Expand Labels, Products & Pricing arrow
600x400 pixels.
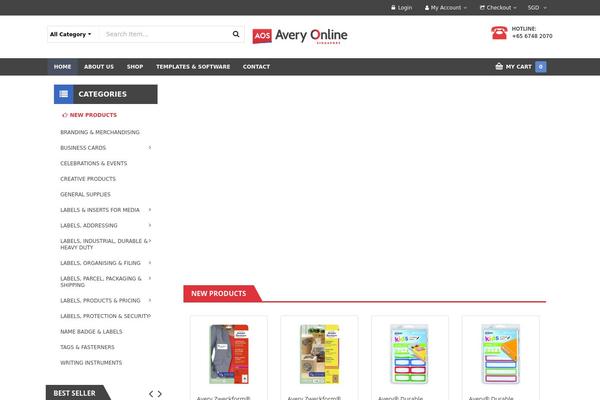(x=150, y=300)
